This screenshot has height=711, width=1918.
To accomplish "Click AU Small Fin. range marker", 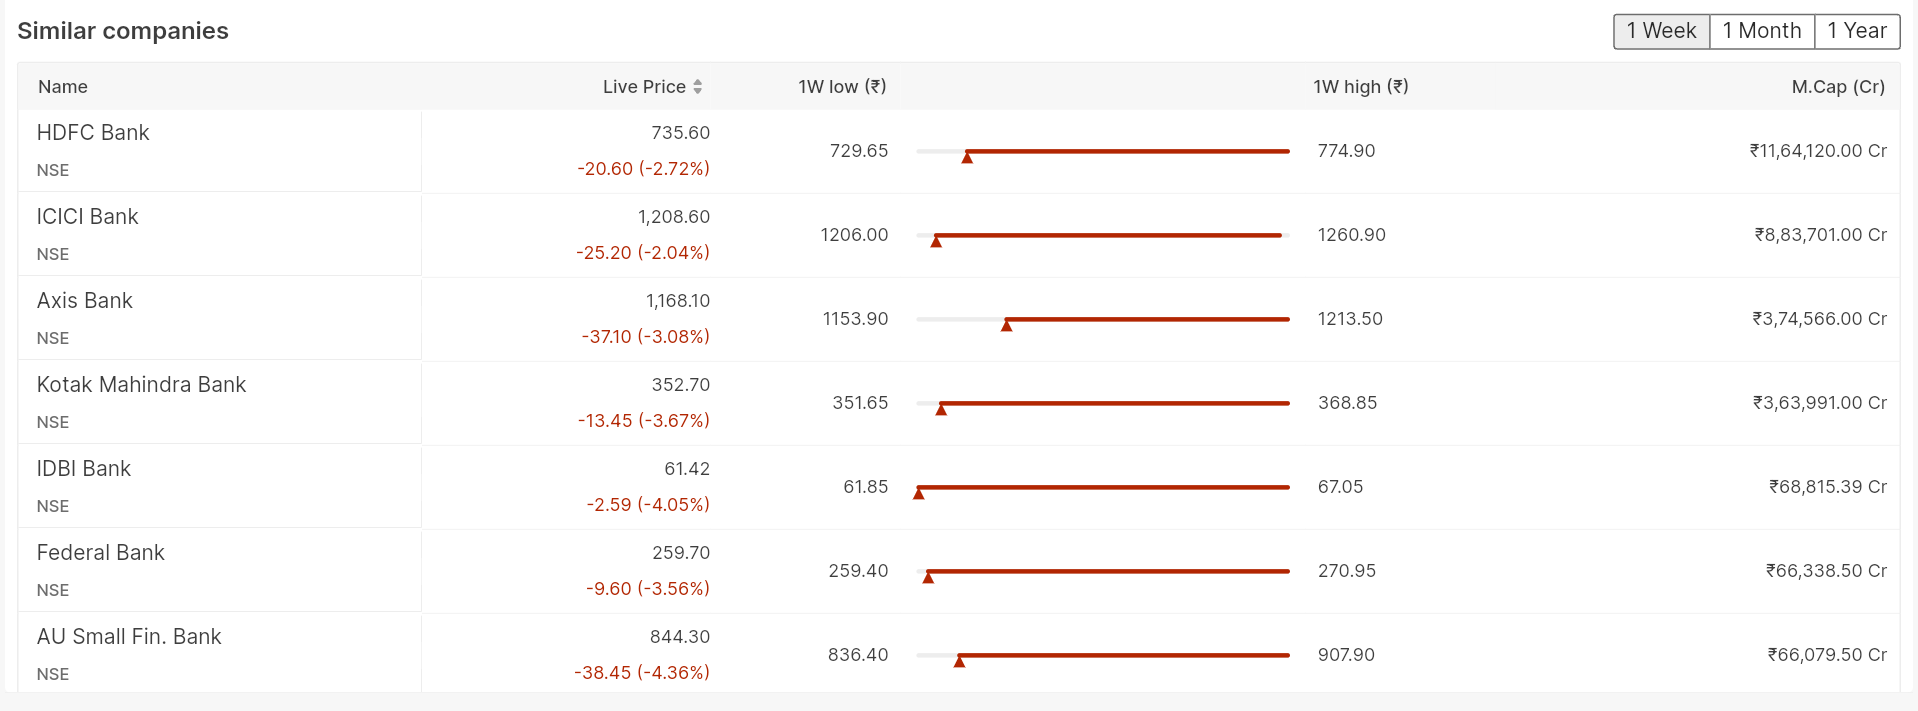I will (959, 661).
